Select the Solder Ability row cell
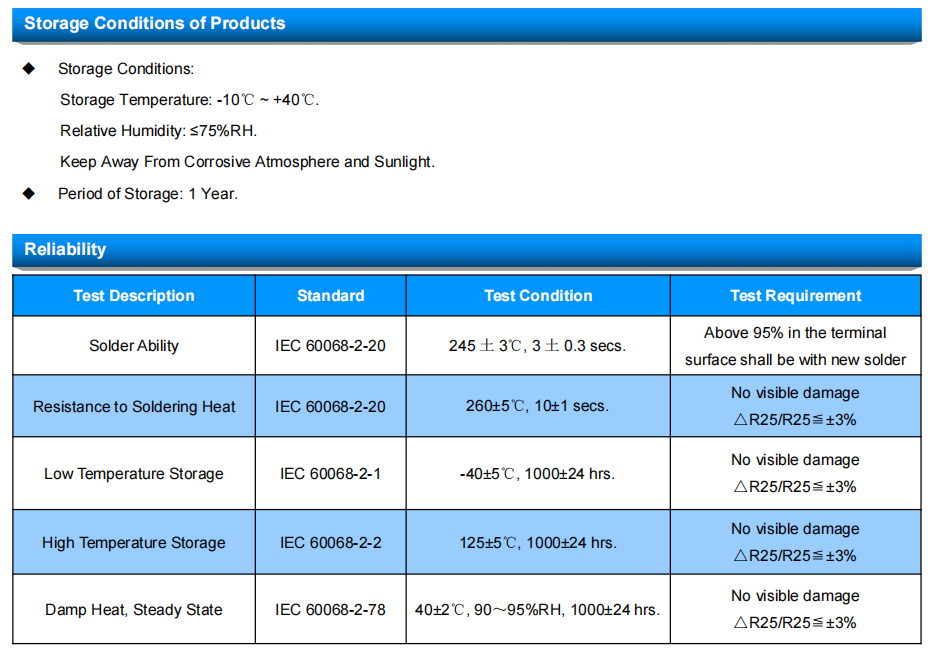This screenshot has height=657, width=936. 134,346
